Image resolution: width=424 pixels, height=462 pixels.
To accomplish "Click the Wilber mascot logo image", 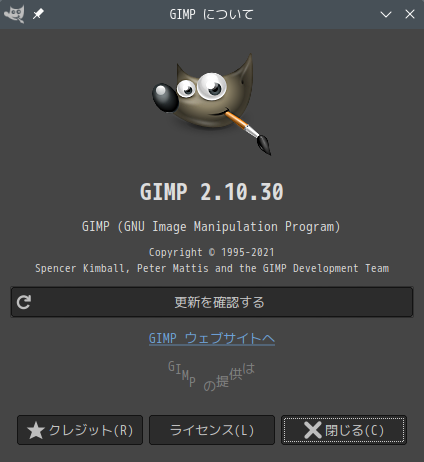I will tap(212, 104).
